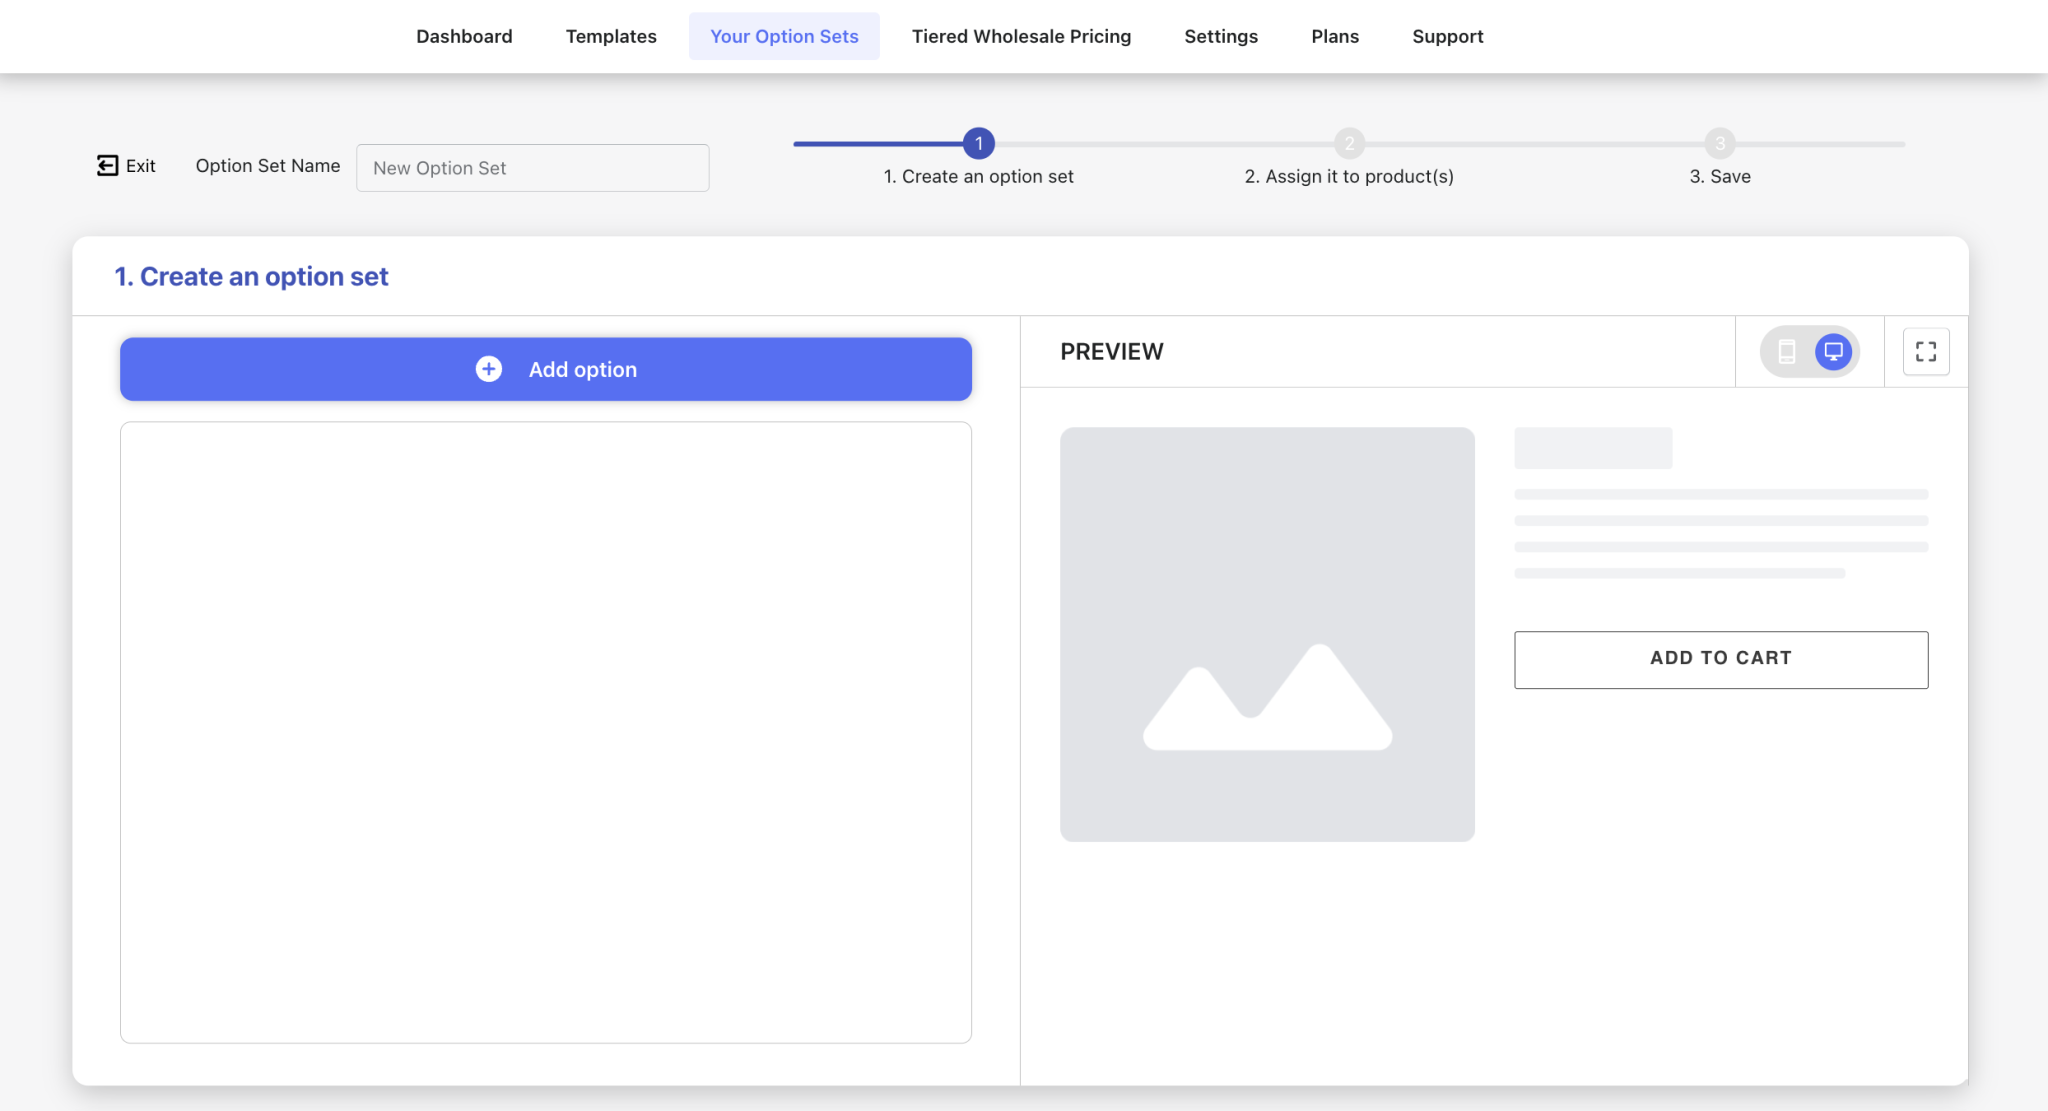Select the mobile phone preview icon
Viewport: 2048px width, 1111px height.
coord(1786,351)
